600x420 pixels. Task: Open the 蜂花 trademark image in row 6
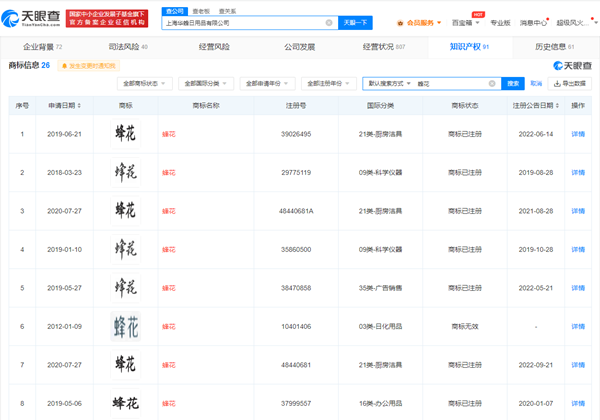126,326
